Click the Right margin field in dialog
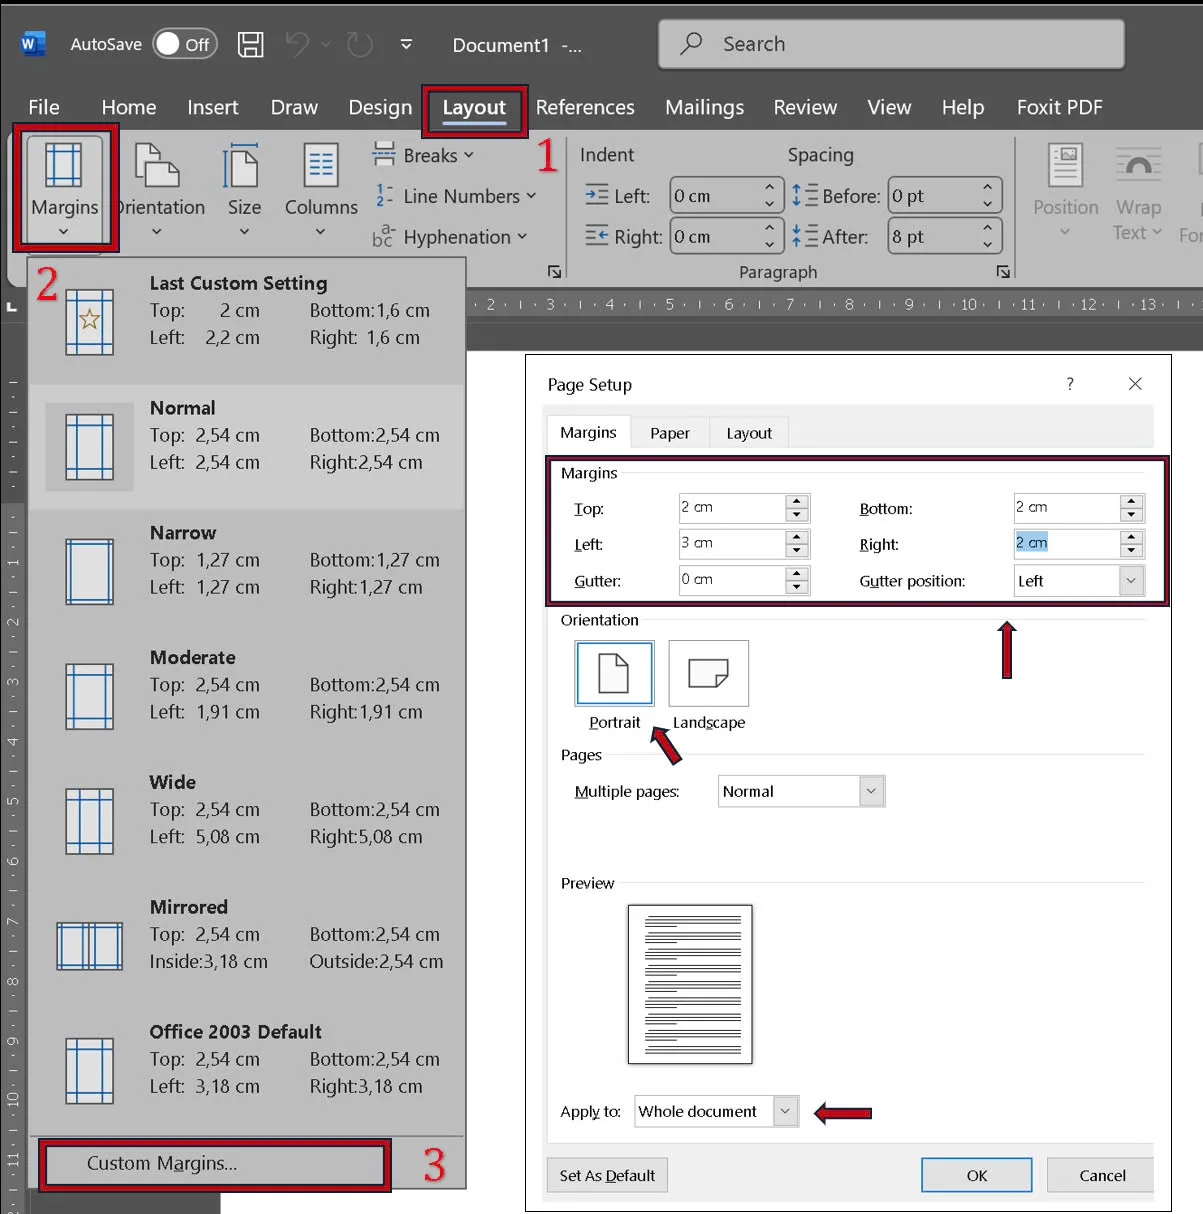This screenshot has height=1214, width=1203. [1067, 544]
